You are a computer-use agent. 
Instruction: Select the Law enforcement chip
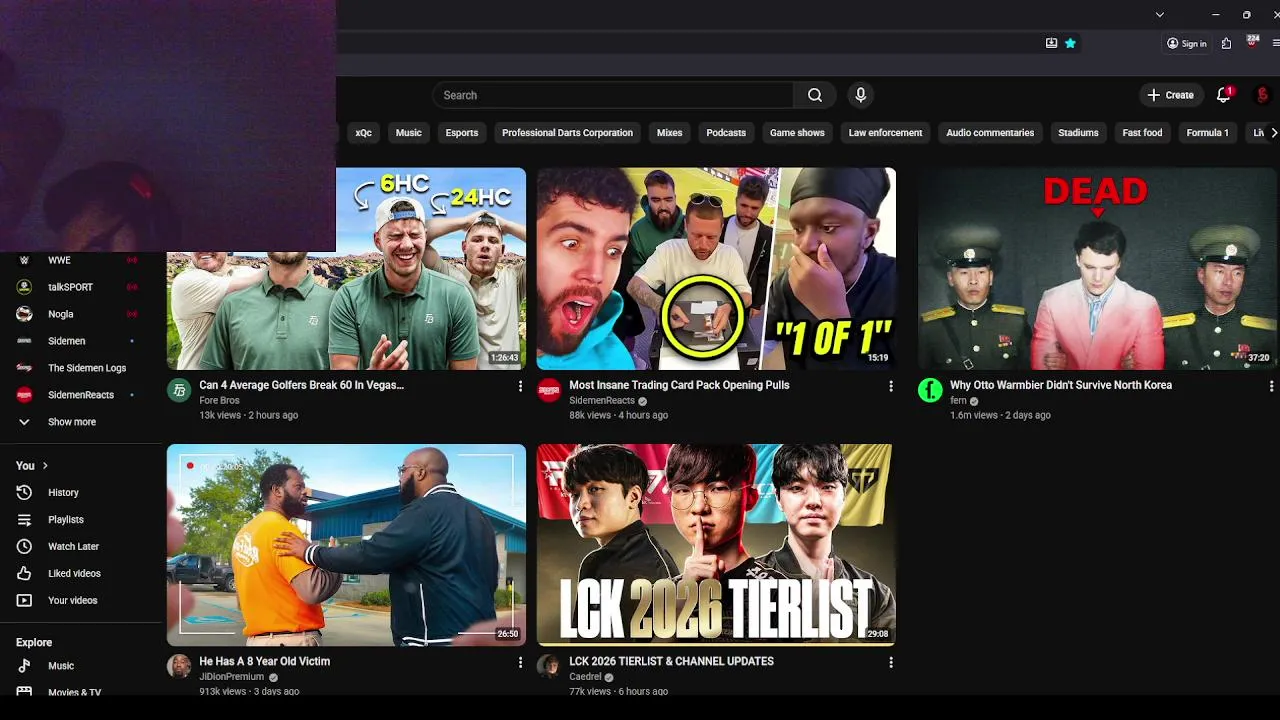point(885,132)
